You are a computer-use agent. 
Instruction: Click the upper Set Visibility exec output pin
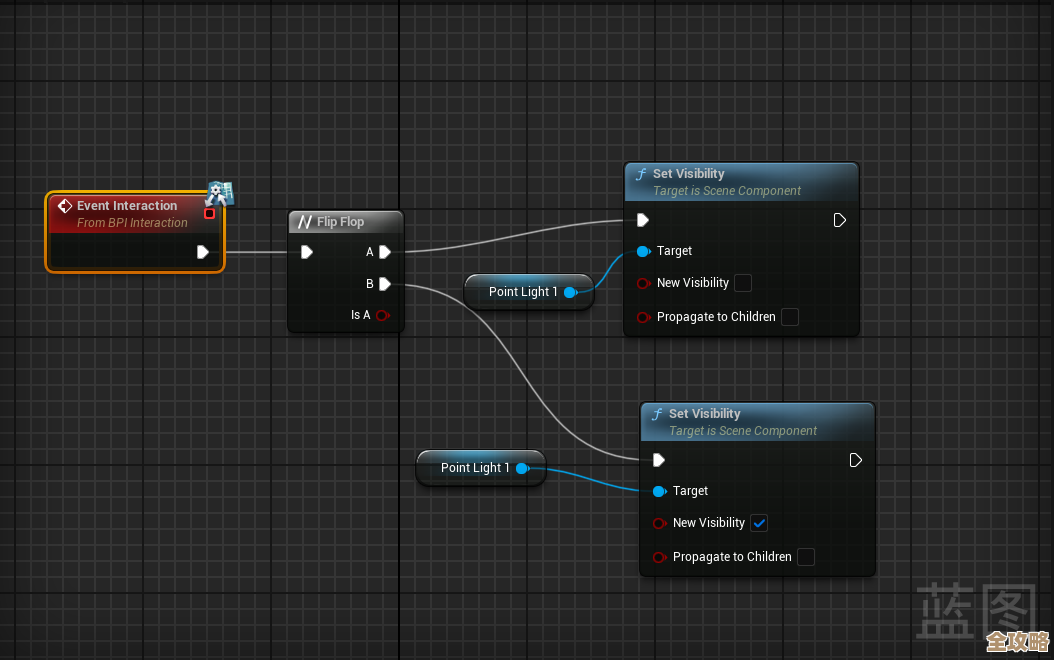point(840,220)
